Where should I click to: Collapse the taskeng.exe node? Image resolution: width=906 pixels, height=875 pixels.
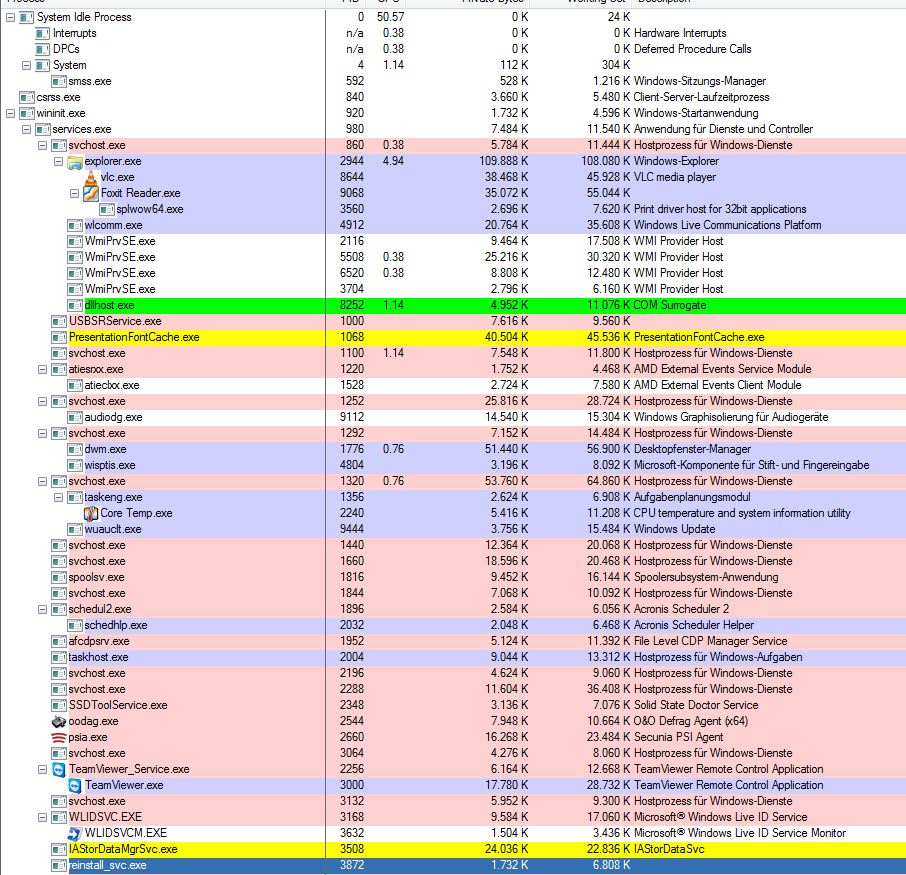pyautogui.click(x=58, y=497)
